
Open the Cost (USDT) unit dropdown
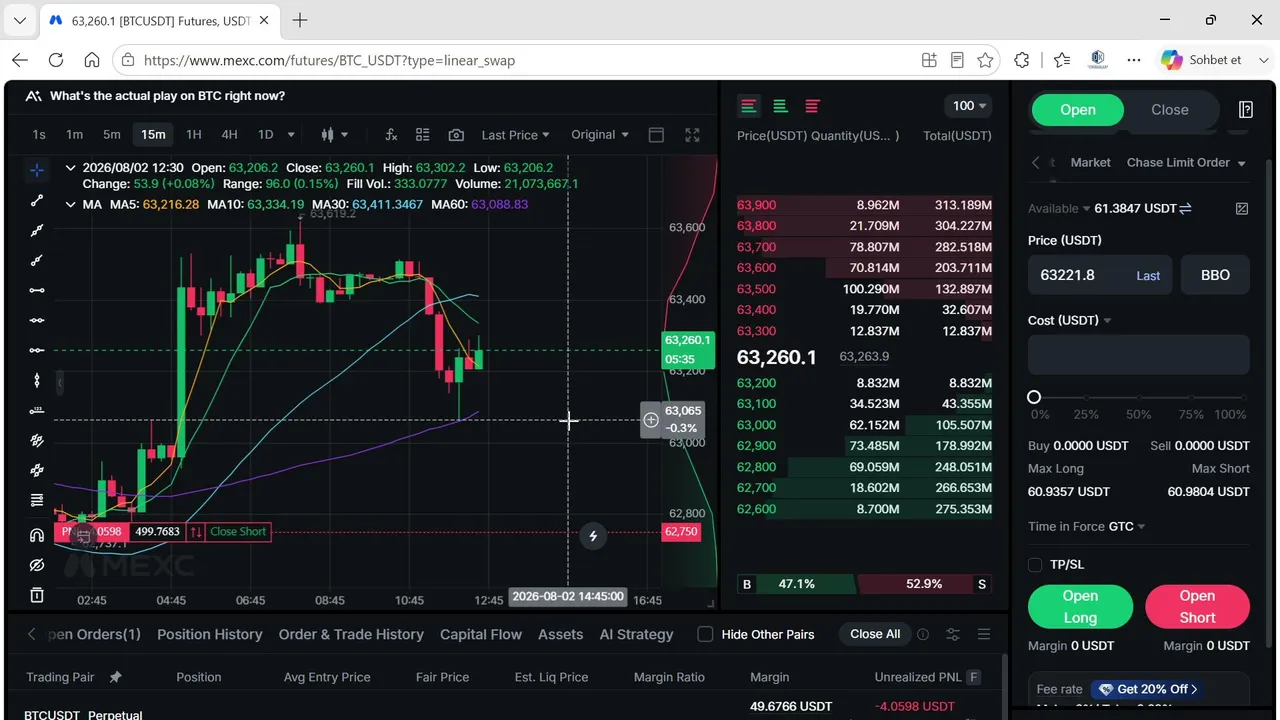(x=1070, y=320)
